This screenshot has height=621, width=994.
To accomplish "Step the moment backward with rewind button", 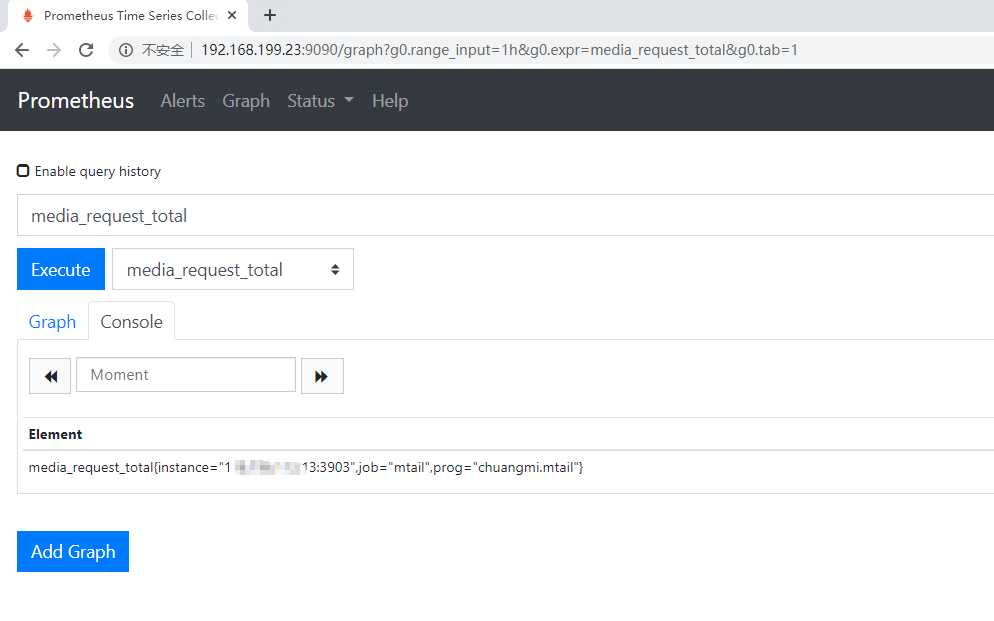I will pyautogui.click(x=50, y=376).
